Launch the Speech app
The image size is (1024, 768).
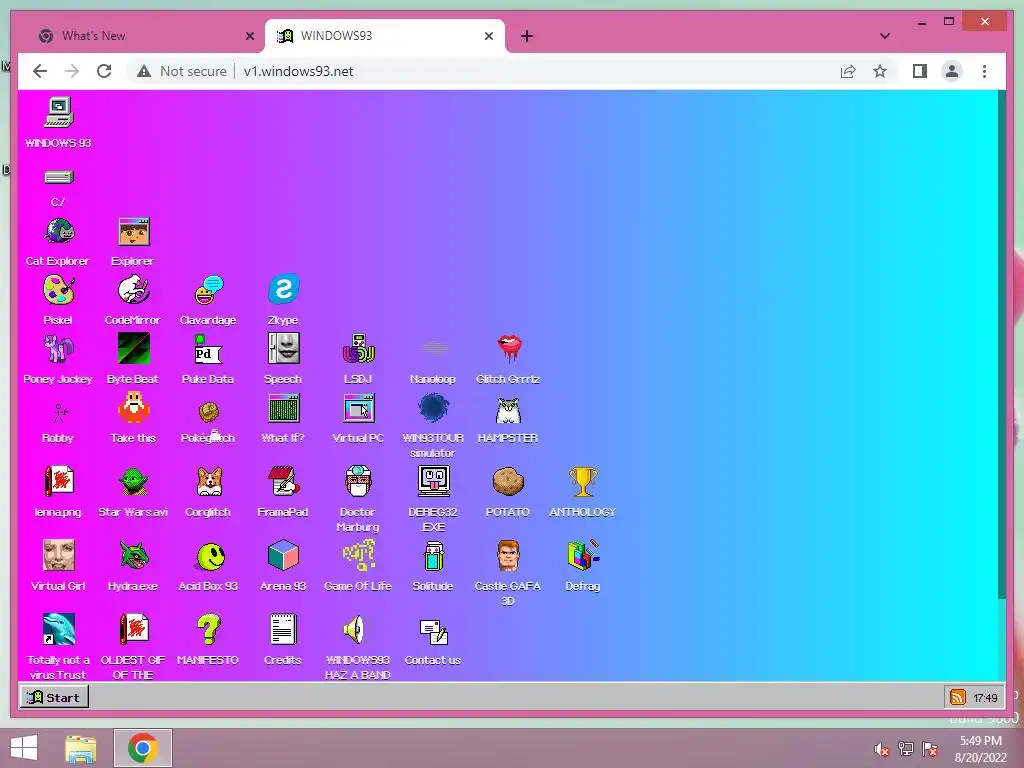(x=283, y=349)
